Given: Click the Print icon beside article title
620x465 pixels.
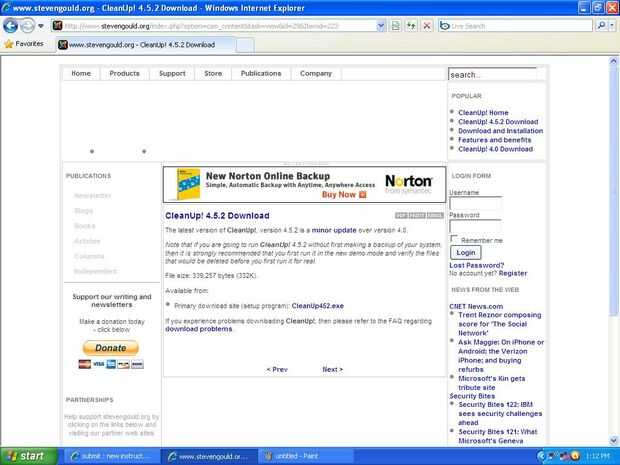Looking at the screenshot, I should coord(417,215).
